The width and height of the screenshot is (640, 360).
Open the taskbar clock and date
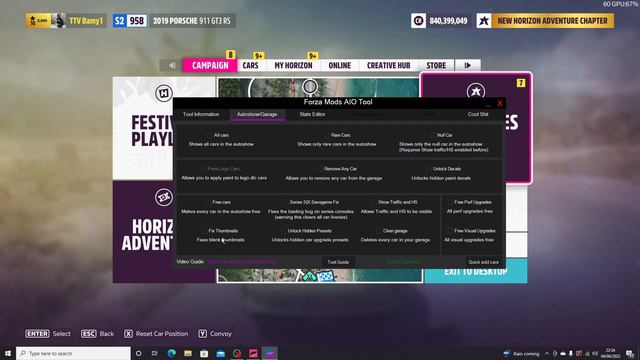click(x=610, y=353)
